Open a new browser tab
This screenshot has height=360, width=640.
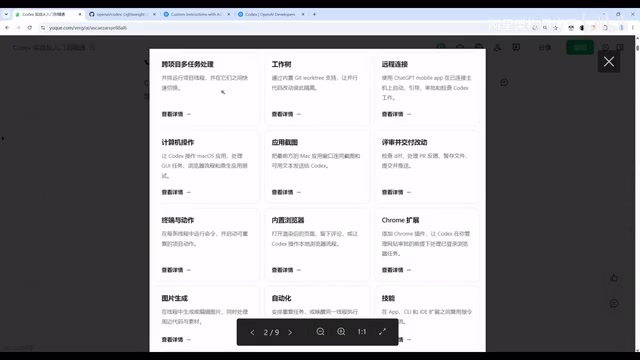pos(314,14)
